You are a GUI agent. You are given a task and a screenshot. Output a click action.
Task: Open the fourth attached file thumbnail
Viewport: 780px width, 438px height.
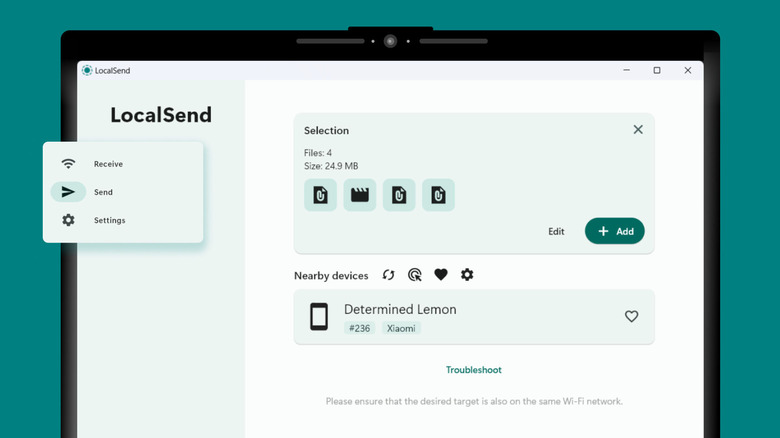438,195
